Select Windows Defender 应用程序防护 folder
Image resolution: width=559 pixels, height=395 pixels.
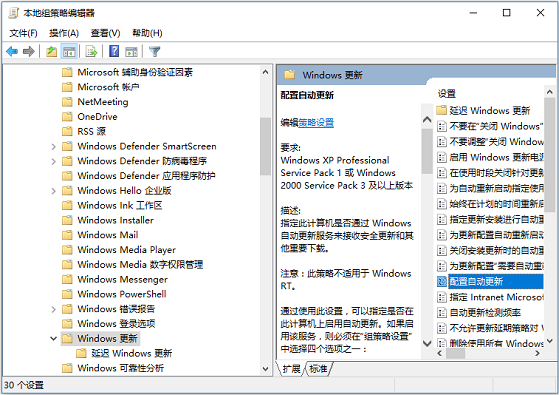coord(147,176)
